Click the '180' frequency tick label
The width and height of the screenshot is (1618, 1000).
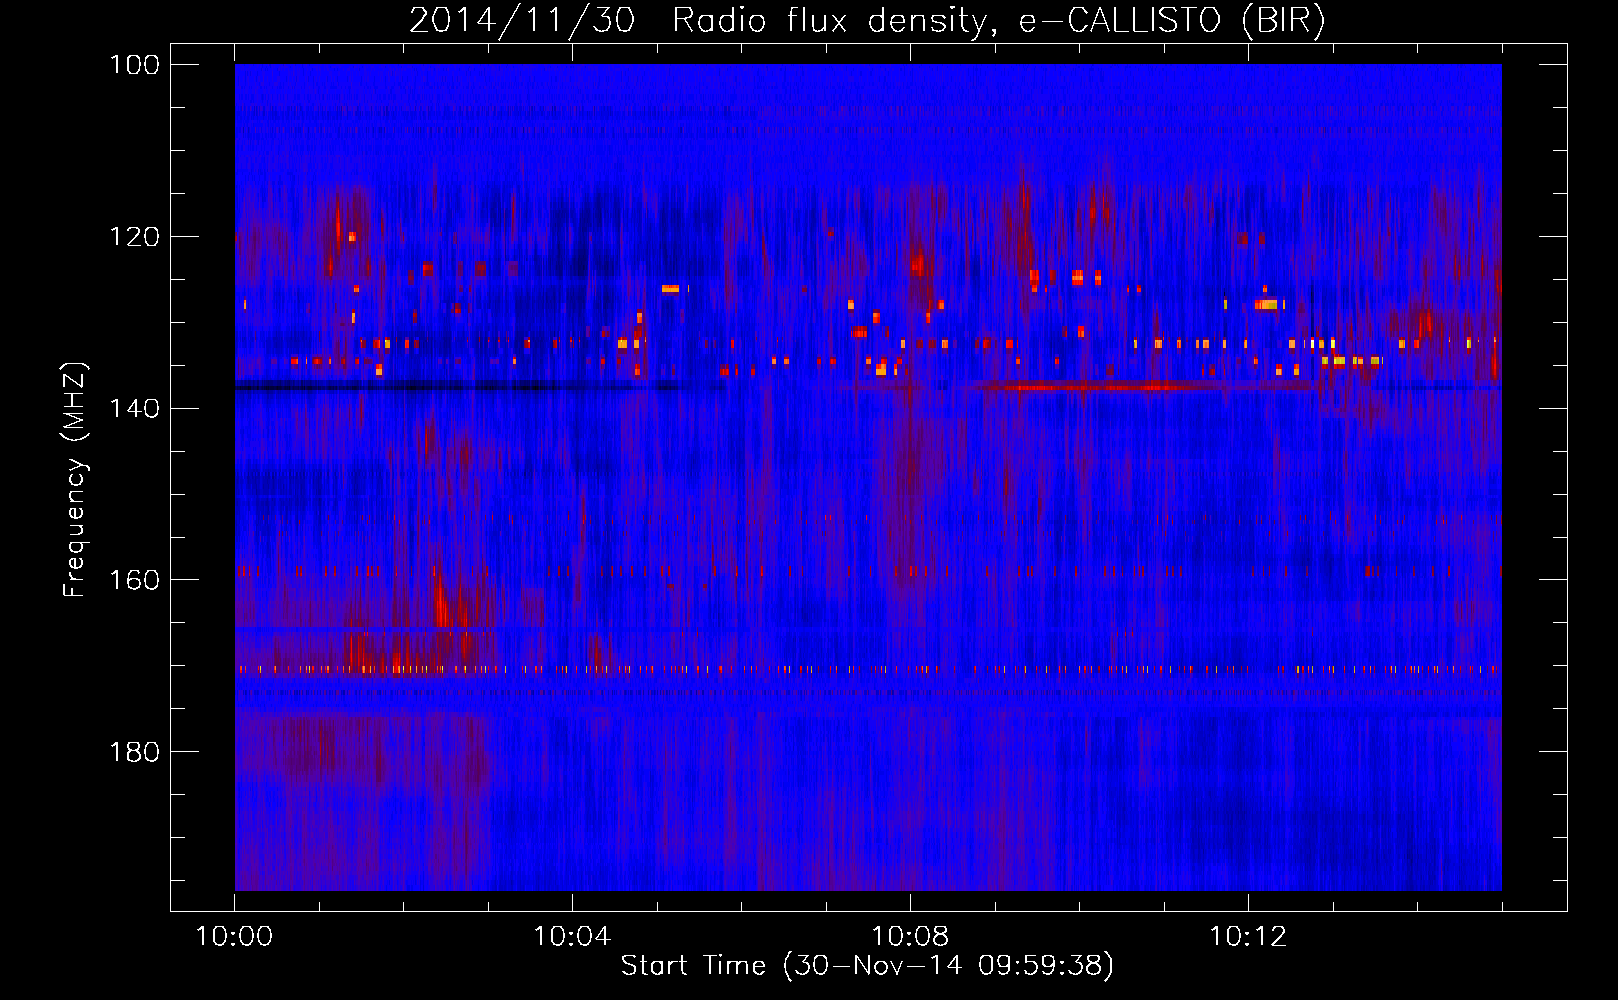[x=133, y=752]
